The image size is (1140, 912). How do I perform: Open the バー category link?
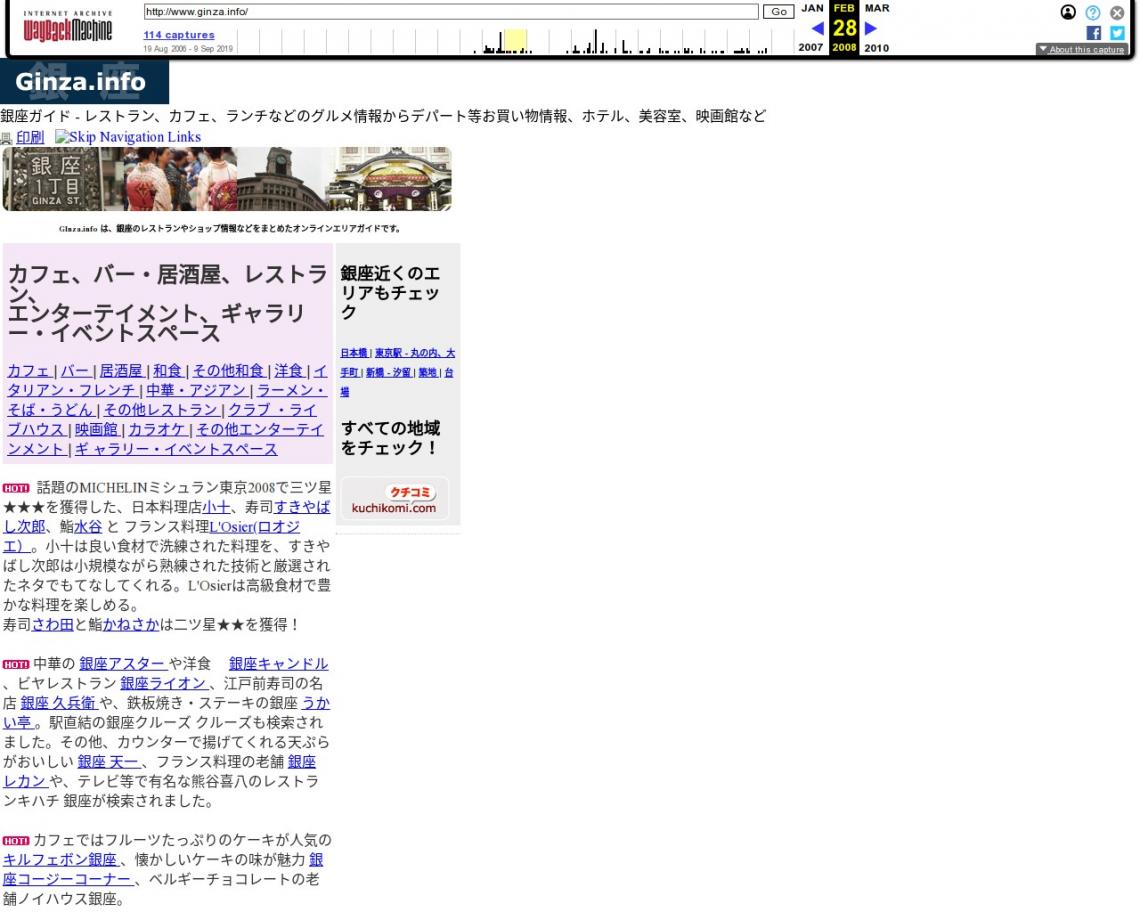tap(75, 370)
